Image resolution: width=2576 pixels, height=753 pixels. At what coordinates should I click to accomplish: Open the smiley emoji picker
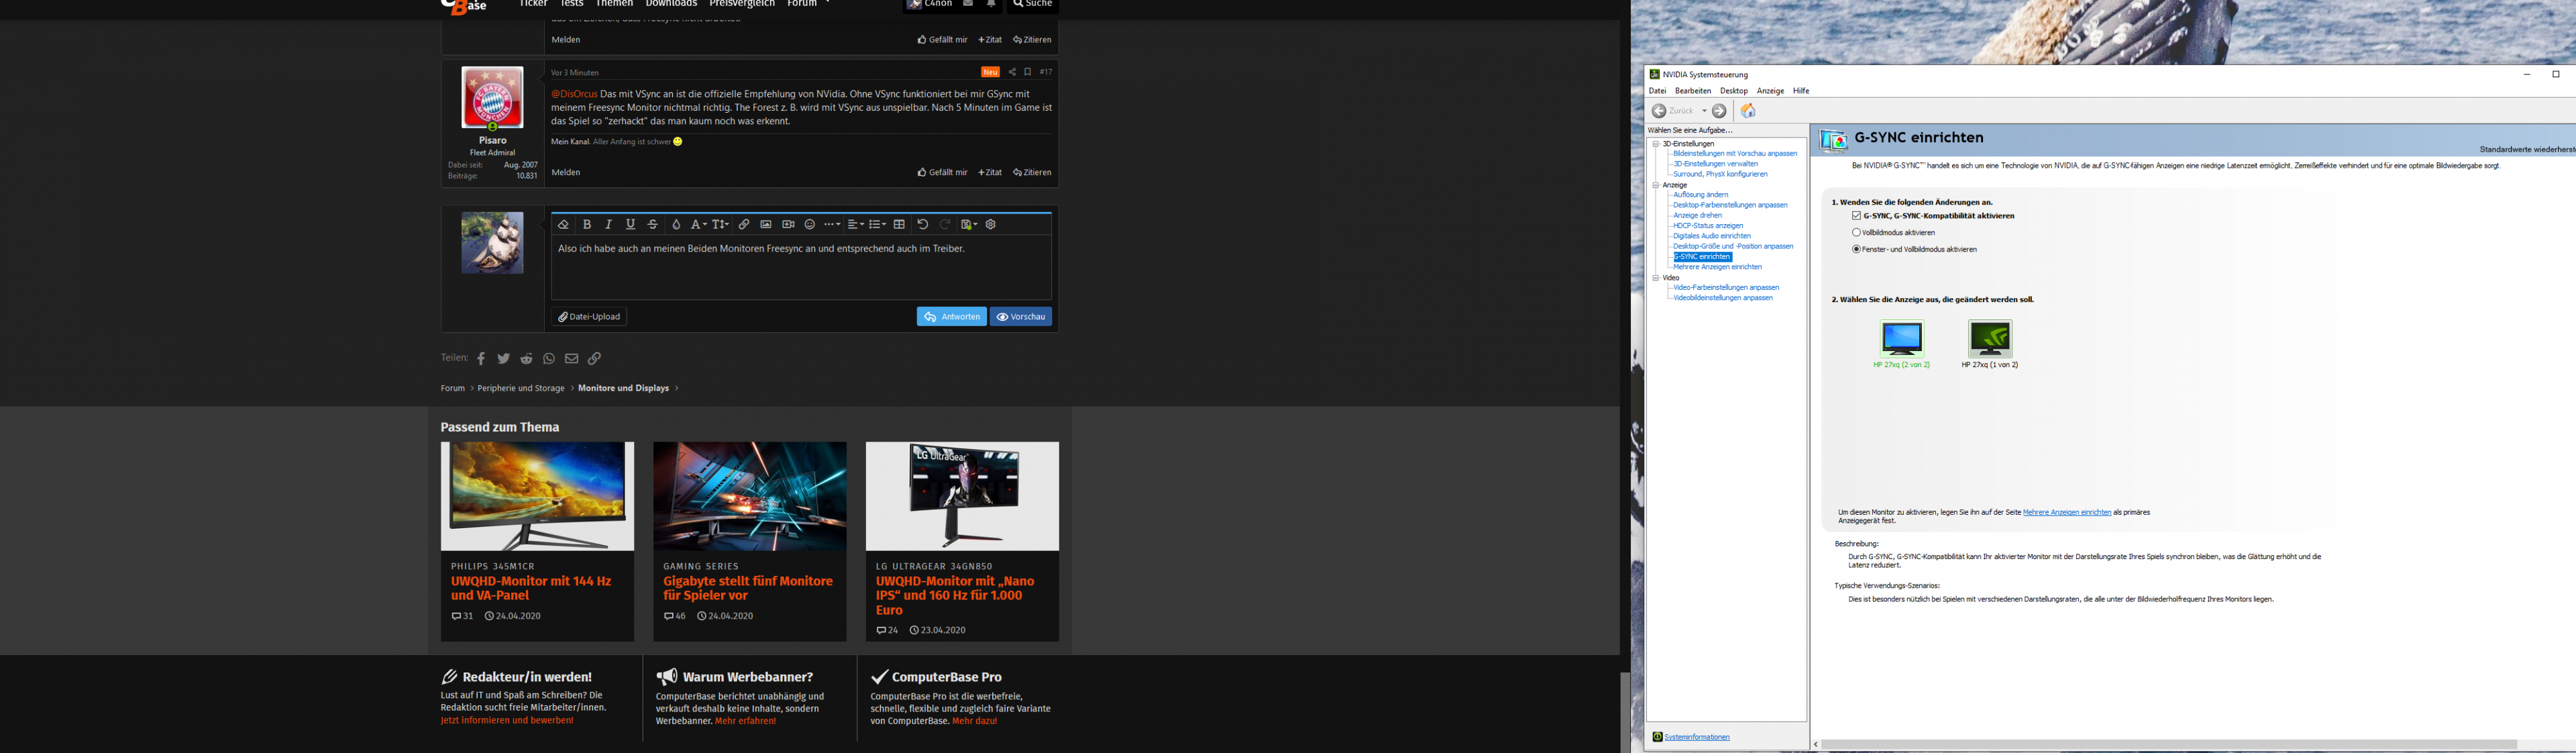pos(810,225)
